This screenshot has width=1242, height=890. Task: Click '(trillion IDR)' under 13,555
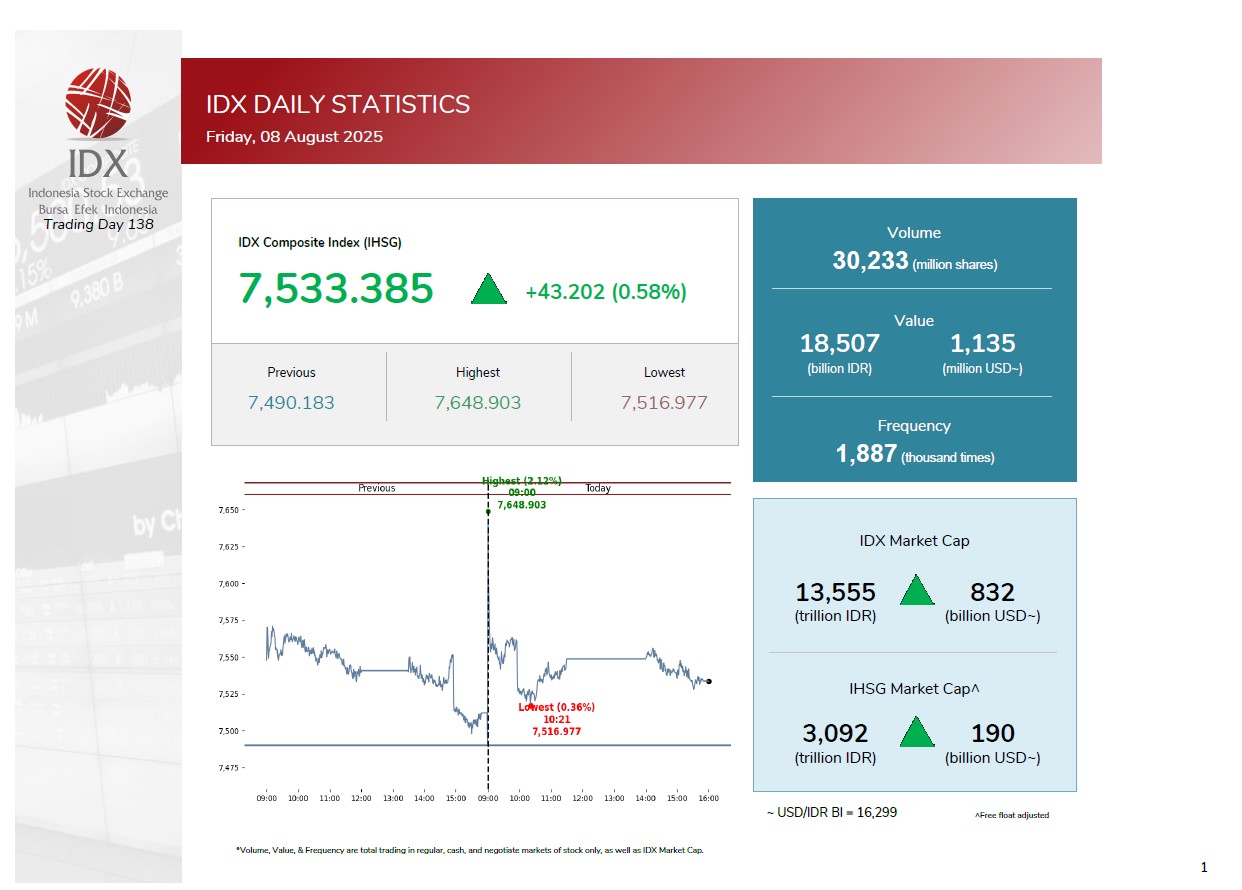(x=835, y=616)
